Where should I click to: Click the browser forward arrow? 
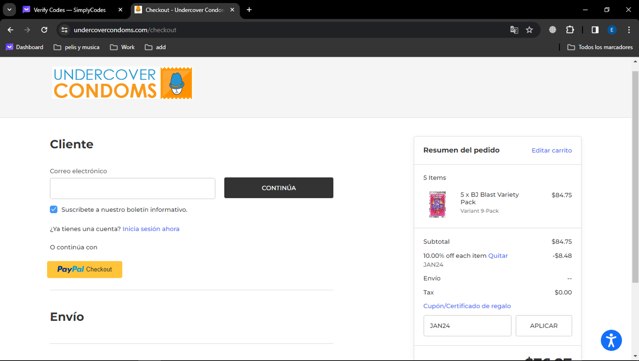tap(27, 30)
